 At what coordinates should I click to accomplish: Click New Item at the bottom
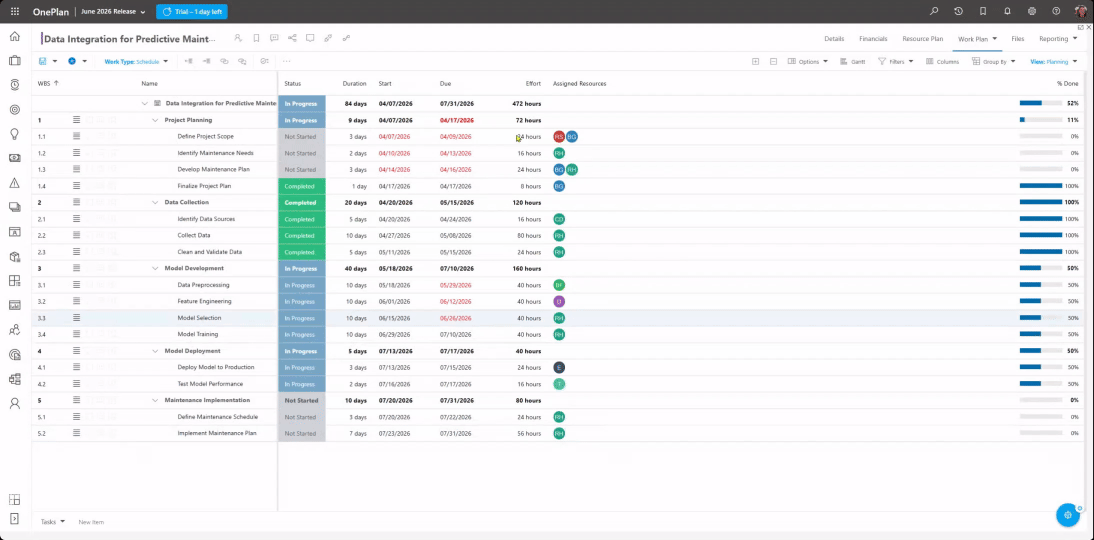(91, 522)
